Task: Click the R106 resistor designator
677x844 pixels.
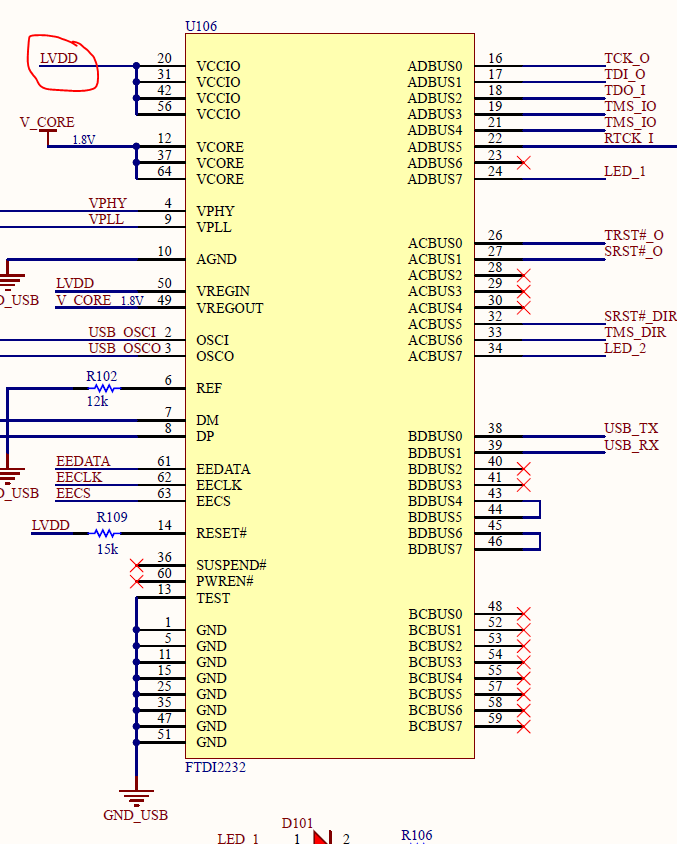Action: click(x=417, y=835)
